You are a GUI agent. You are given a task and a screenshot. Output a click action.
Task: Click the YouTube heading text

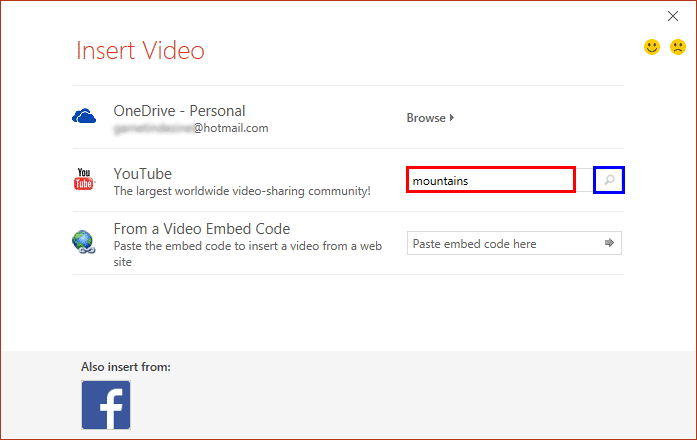[x=142, y=174]
